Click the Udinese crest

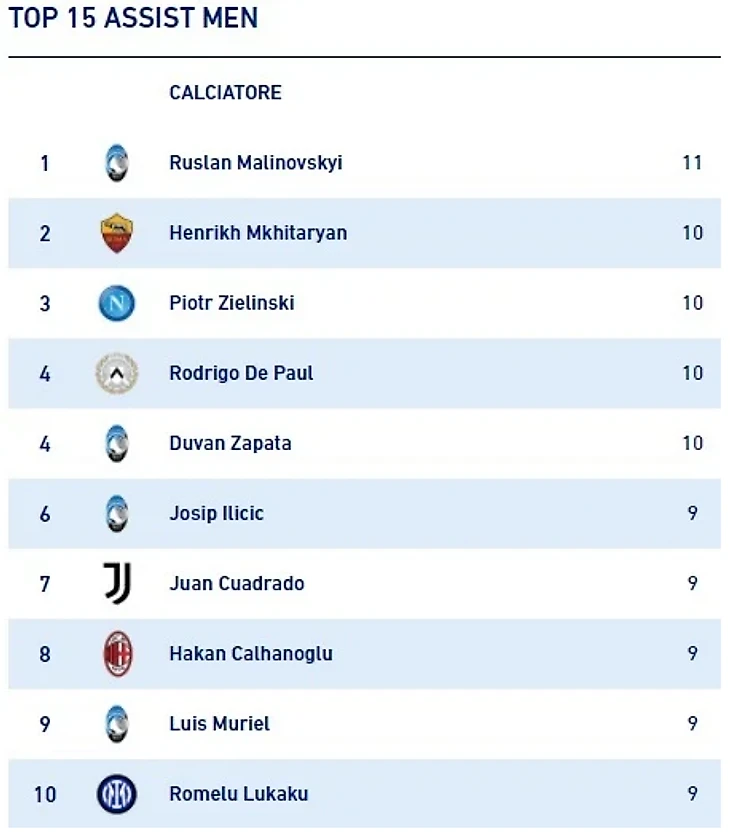click(x=117, y=373)
